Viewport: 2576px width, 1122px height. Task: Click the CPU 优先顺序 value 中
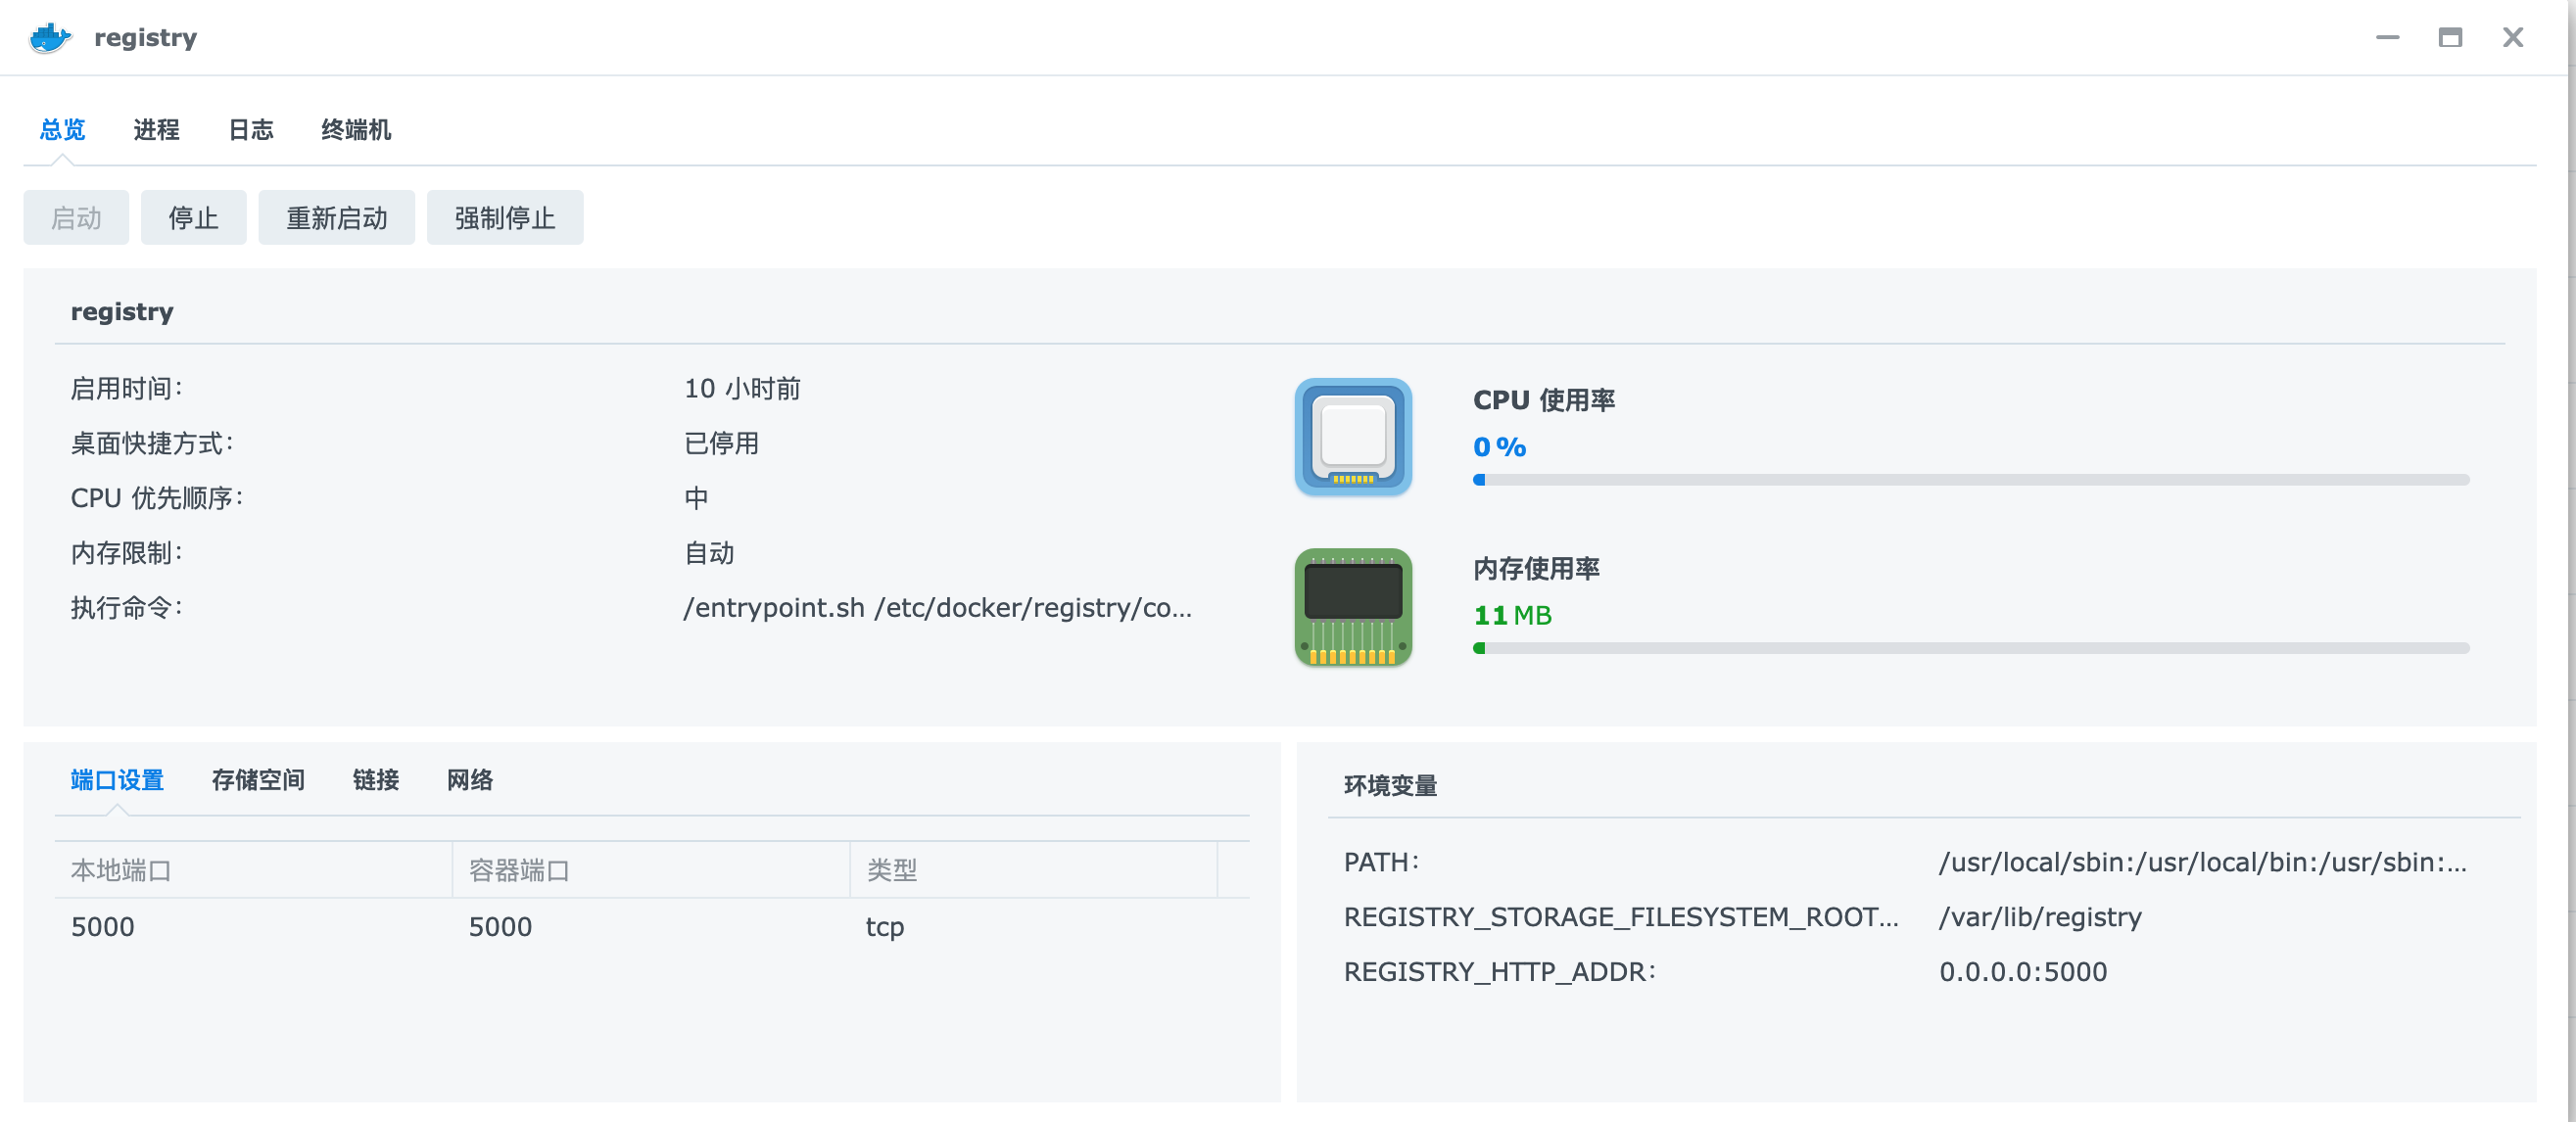pos(696,498)
